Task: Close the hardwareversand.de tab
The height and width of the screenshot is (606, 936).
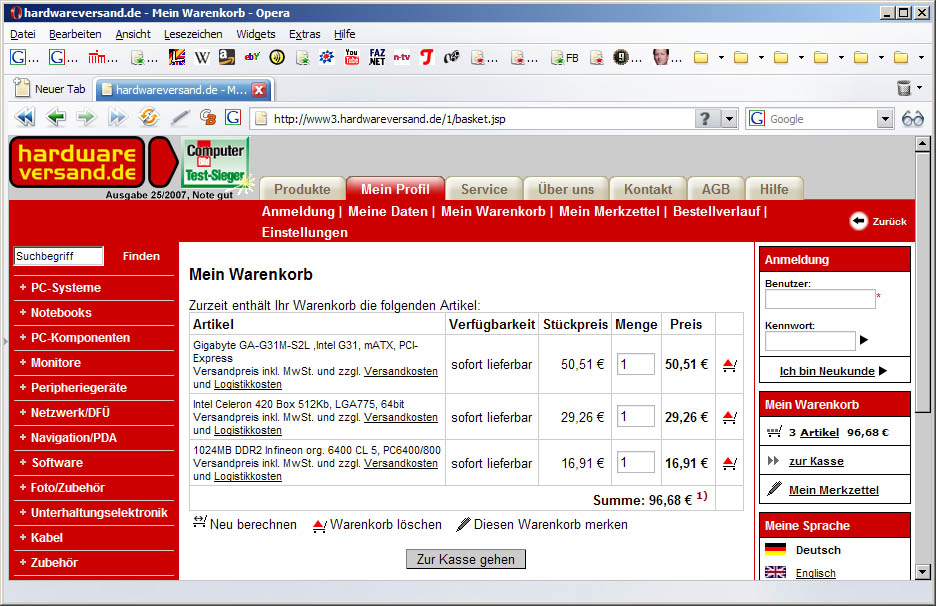Action: click(x=259, y=90)
